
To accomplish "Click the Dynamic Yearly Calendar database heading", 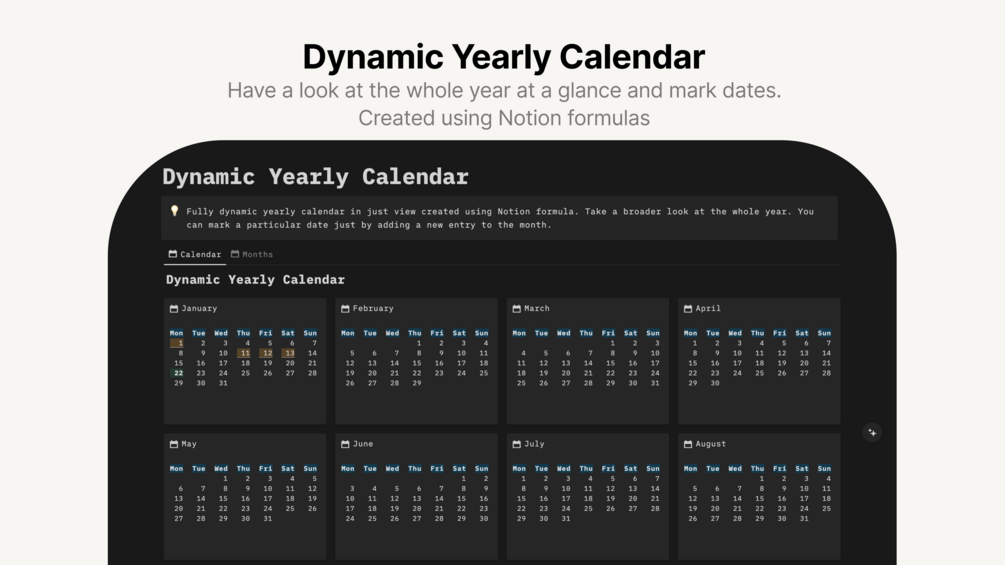I will pos(255,280).
